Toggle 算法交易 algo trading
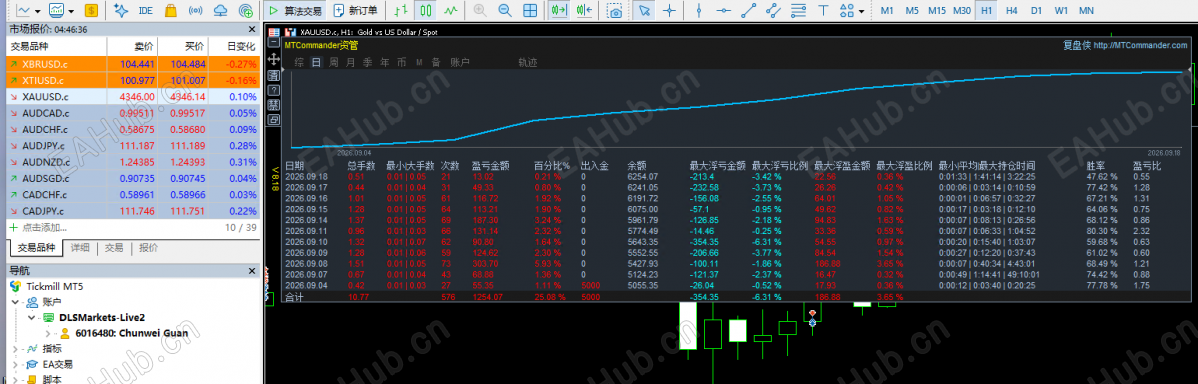Image resolution: width=1198 pixels, height=384 pixels. [x=296, y=11]
